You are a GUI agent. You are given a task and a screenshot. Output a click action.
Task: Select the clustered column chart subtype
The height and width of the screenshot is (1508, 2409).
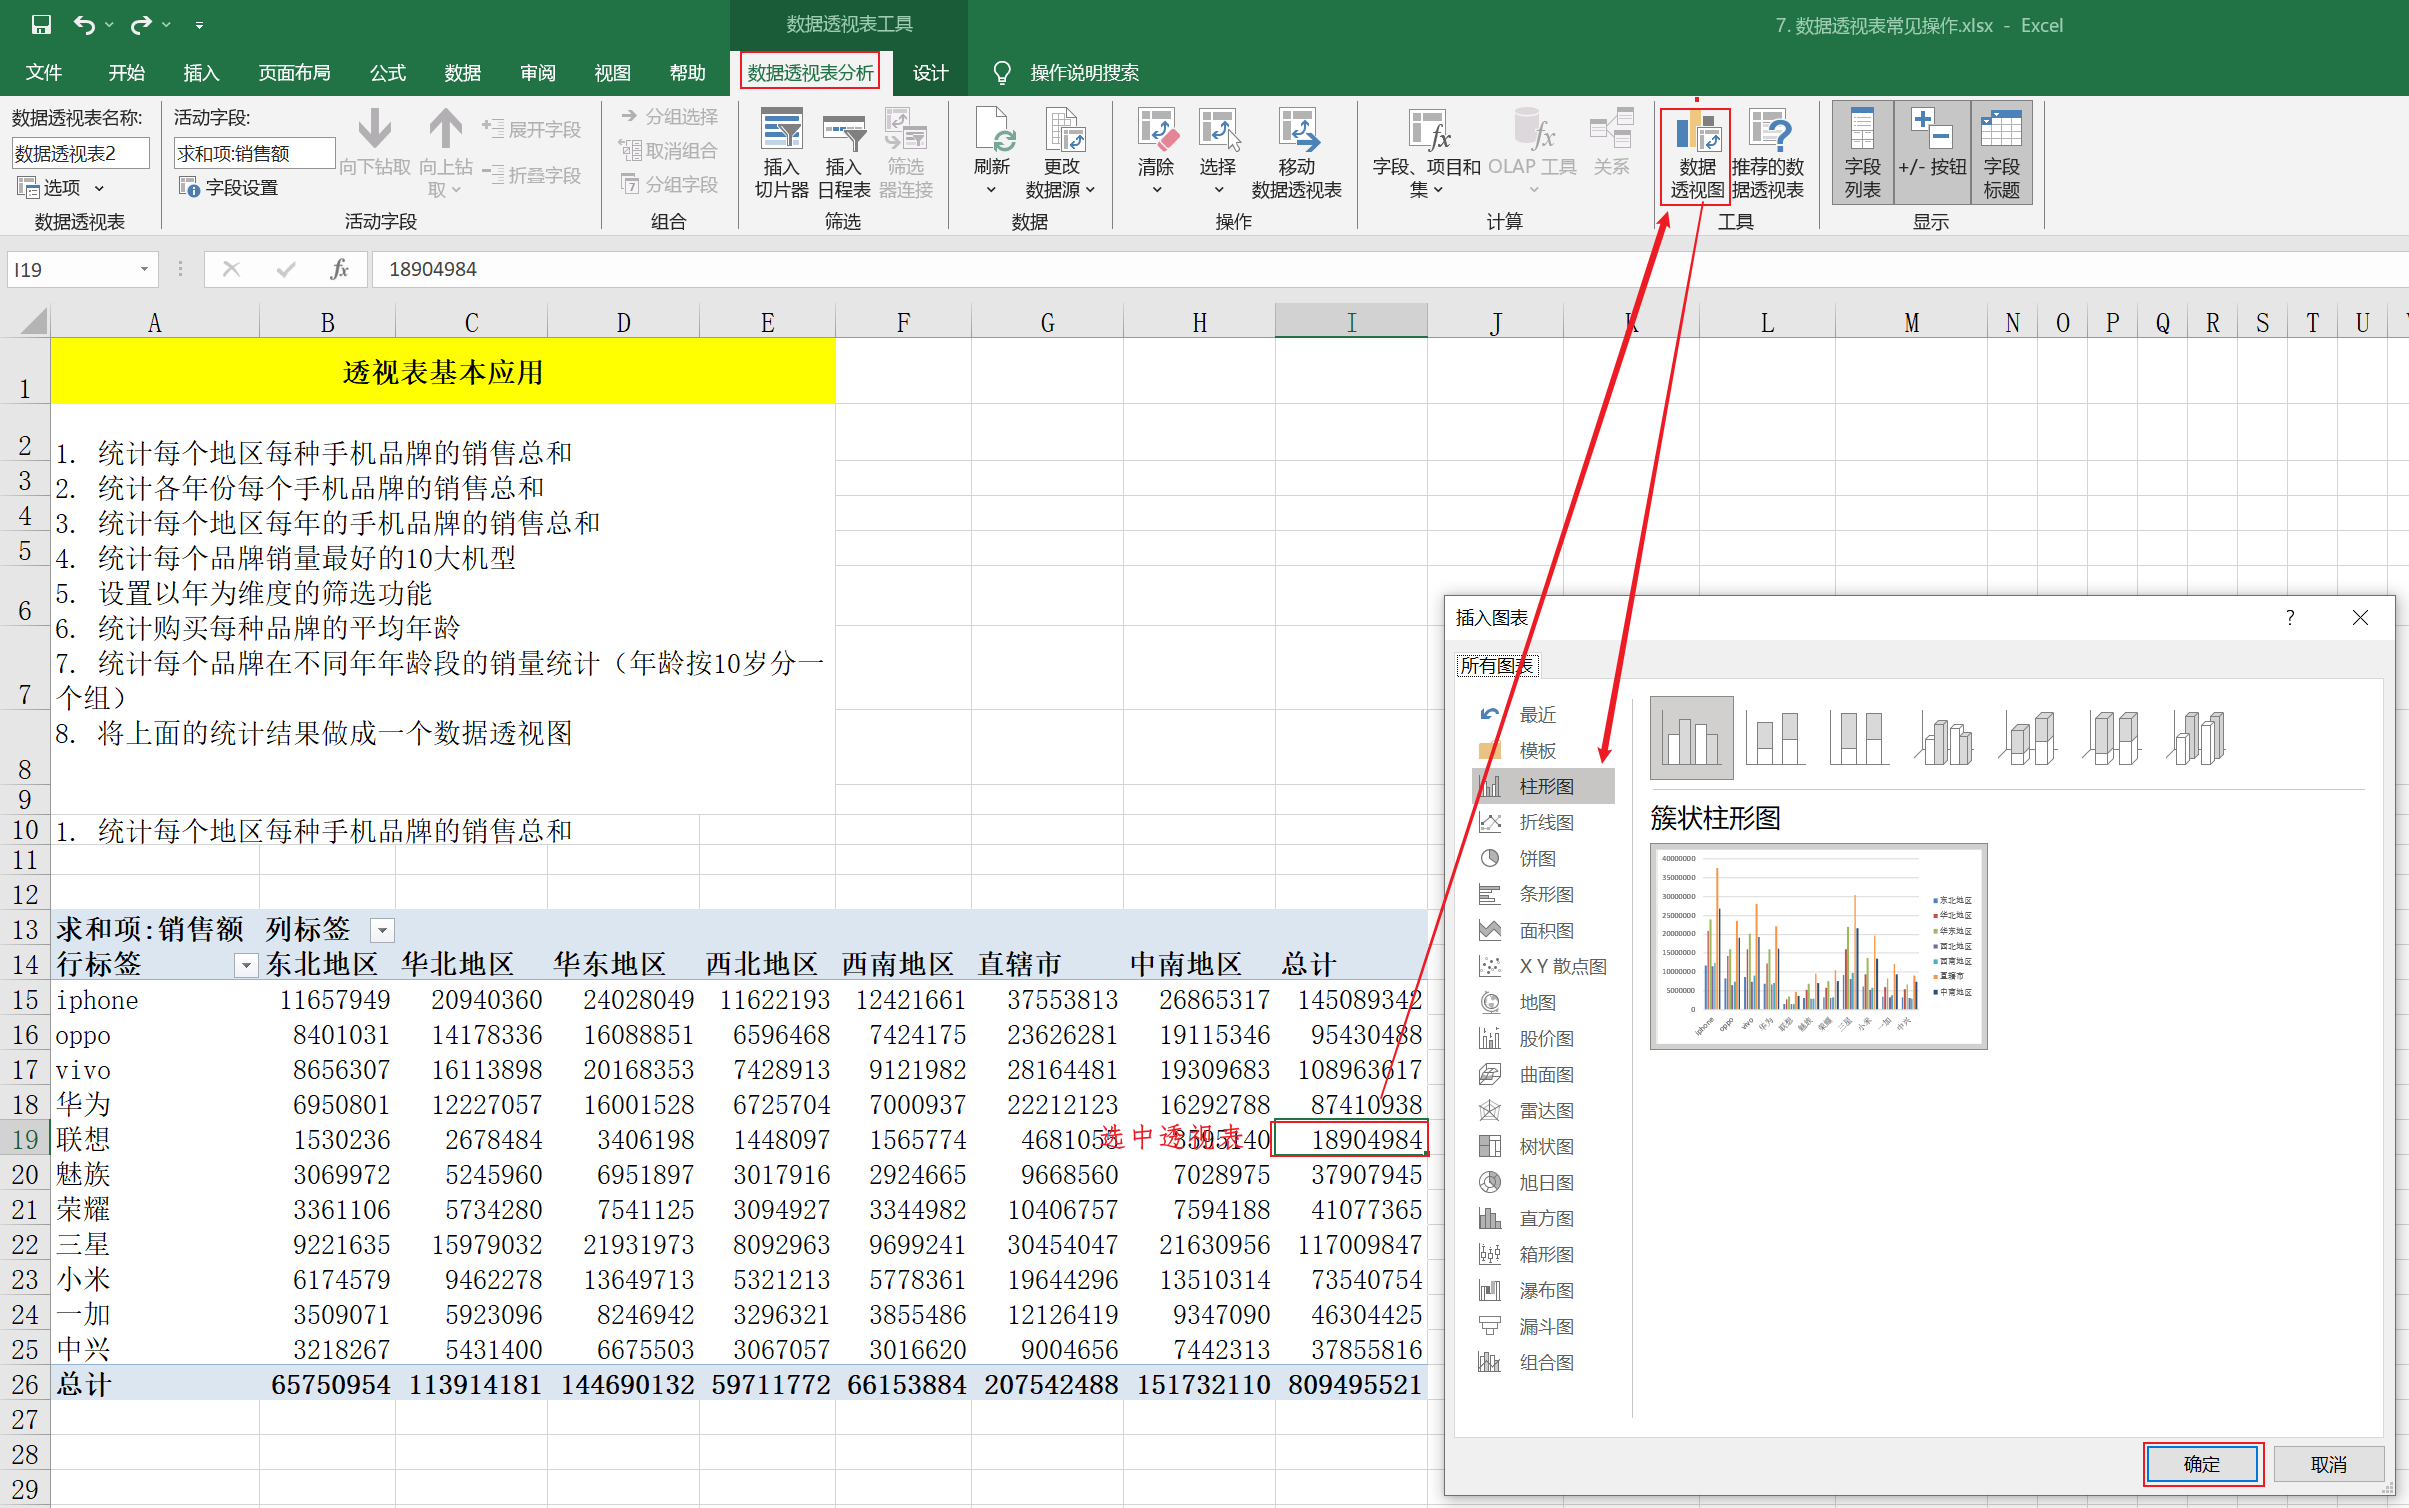pos(1691,738)
